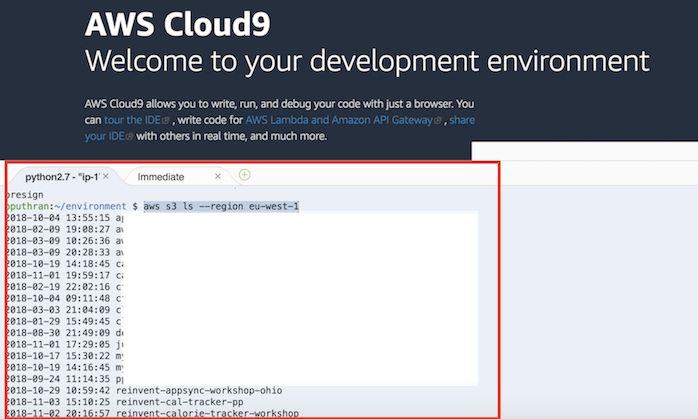Click the 2018-03-09 20:28:33 timestamp
Screen dimensions: 698x419
click(x=58, y=252)
